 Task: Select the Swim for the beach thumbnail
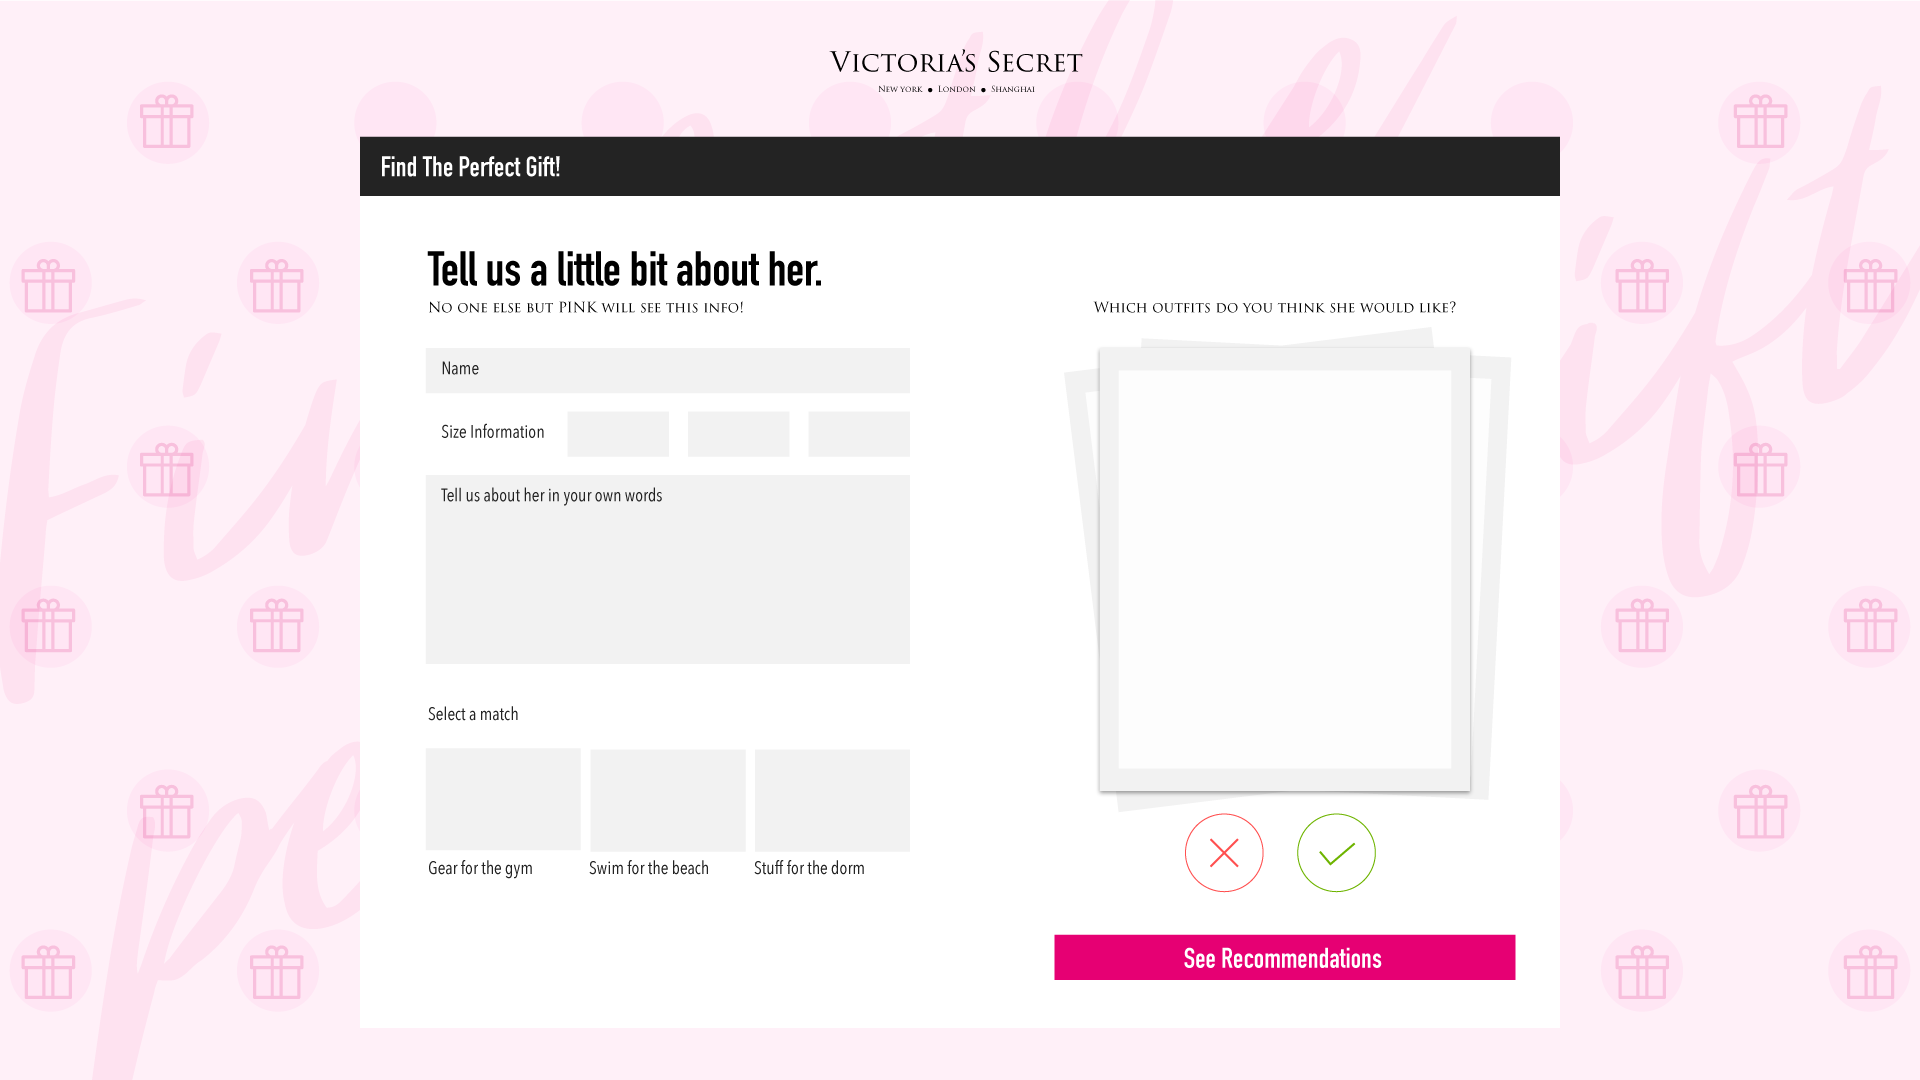point(668,800)
